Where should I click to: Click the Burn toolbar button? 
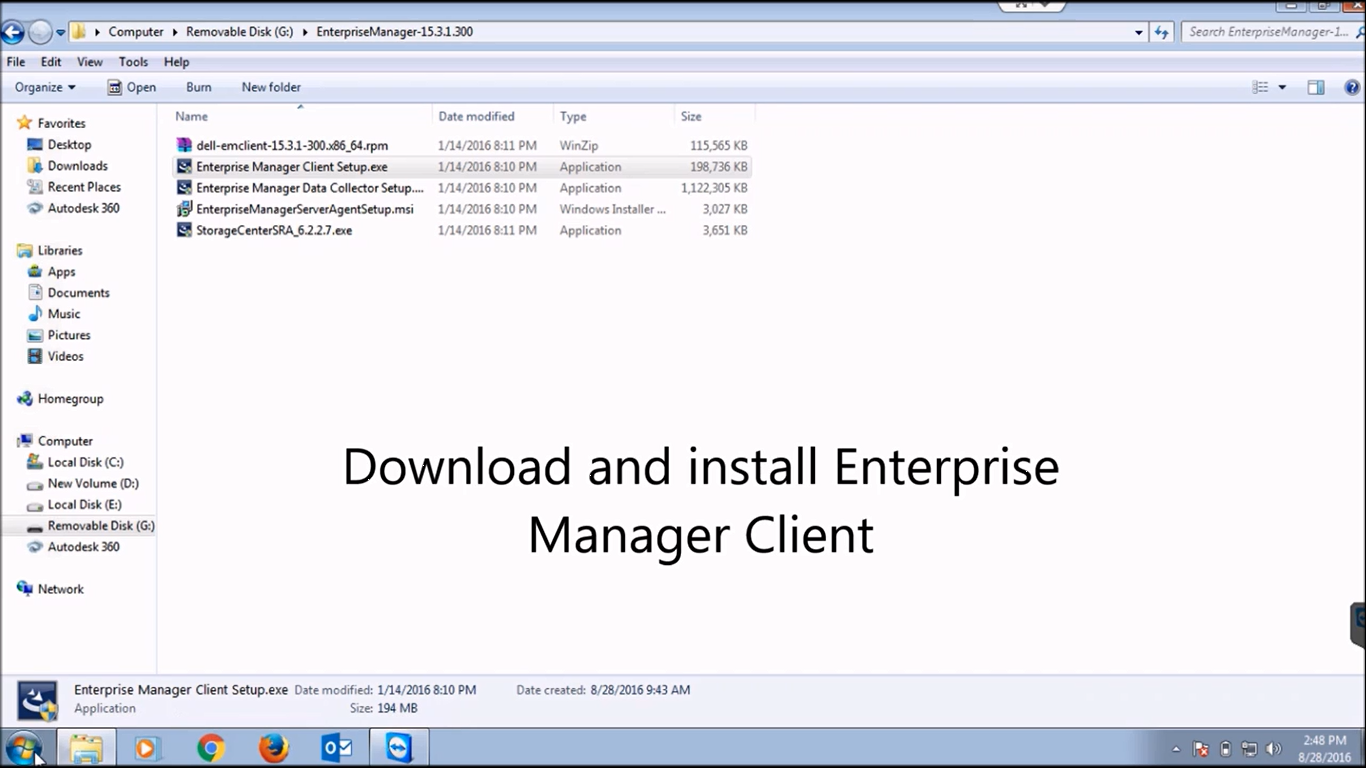tap(199, 88)
